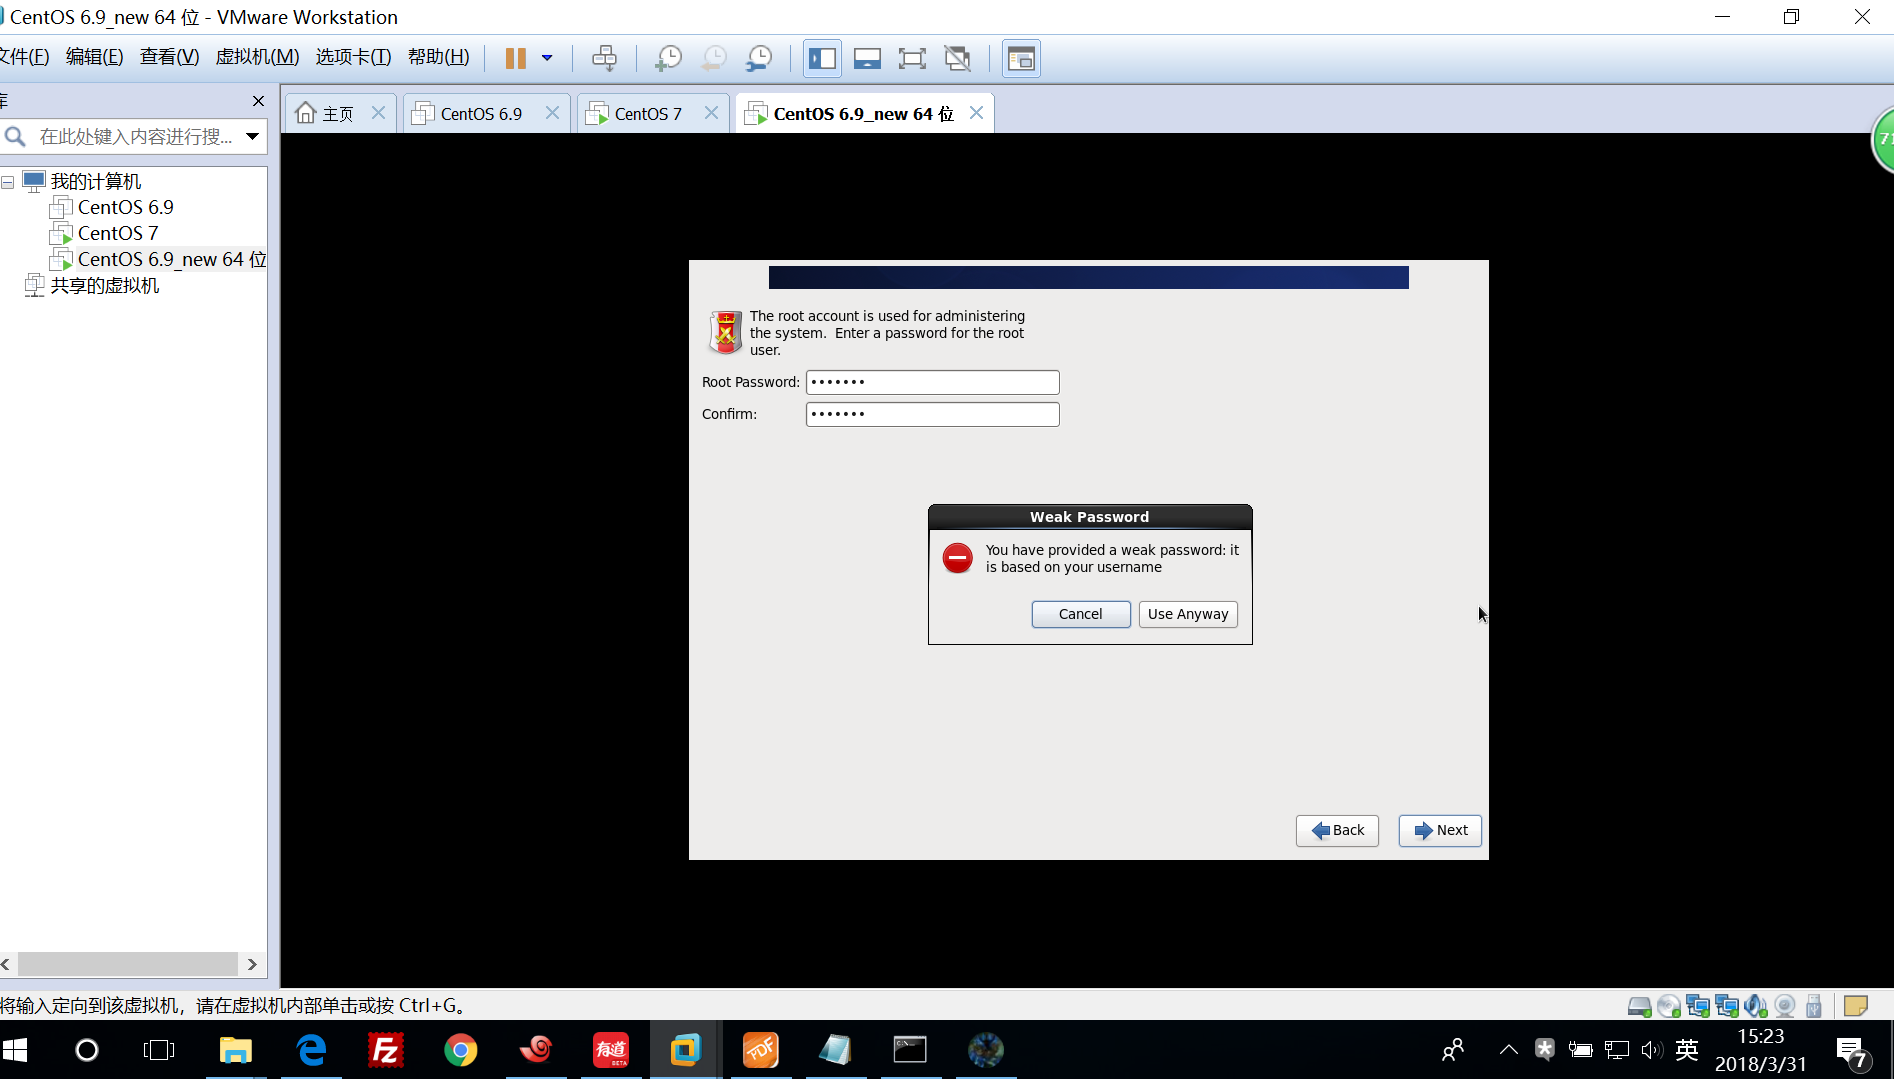Click the Next button in installer
This screenshot has width=1894, height=1079.
(1440, 830)
